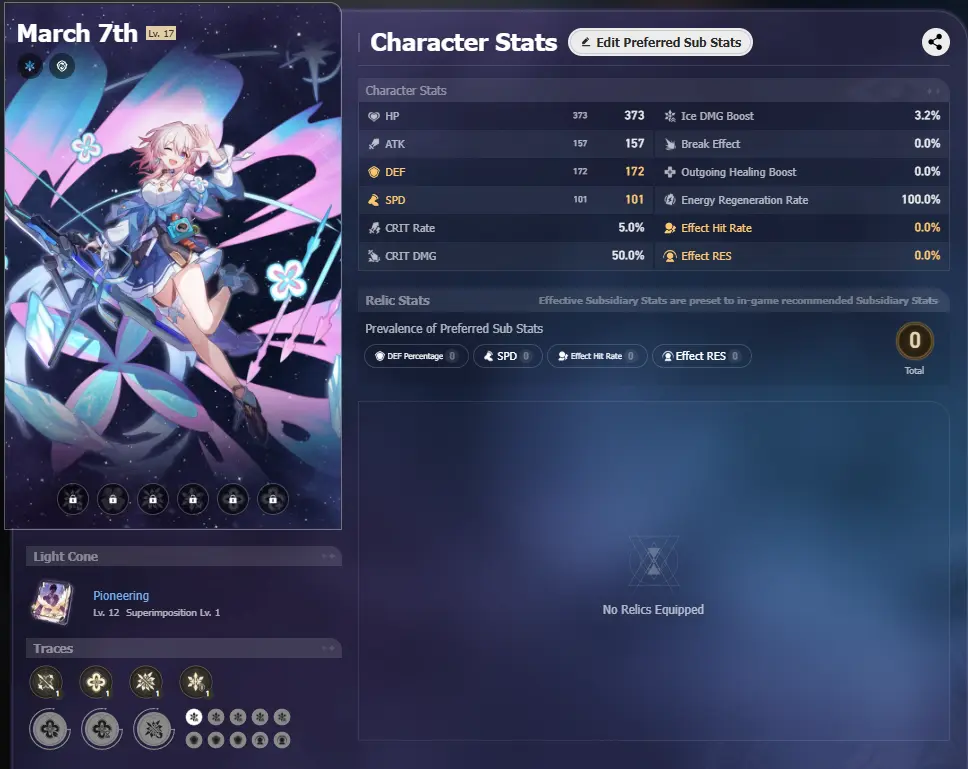The image size is (968, 769).
Task: Collapse the Character Stats section header
Action: coord(653,91)
